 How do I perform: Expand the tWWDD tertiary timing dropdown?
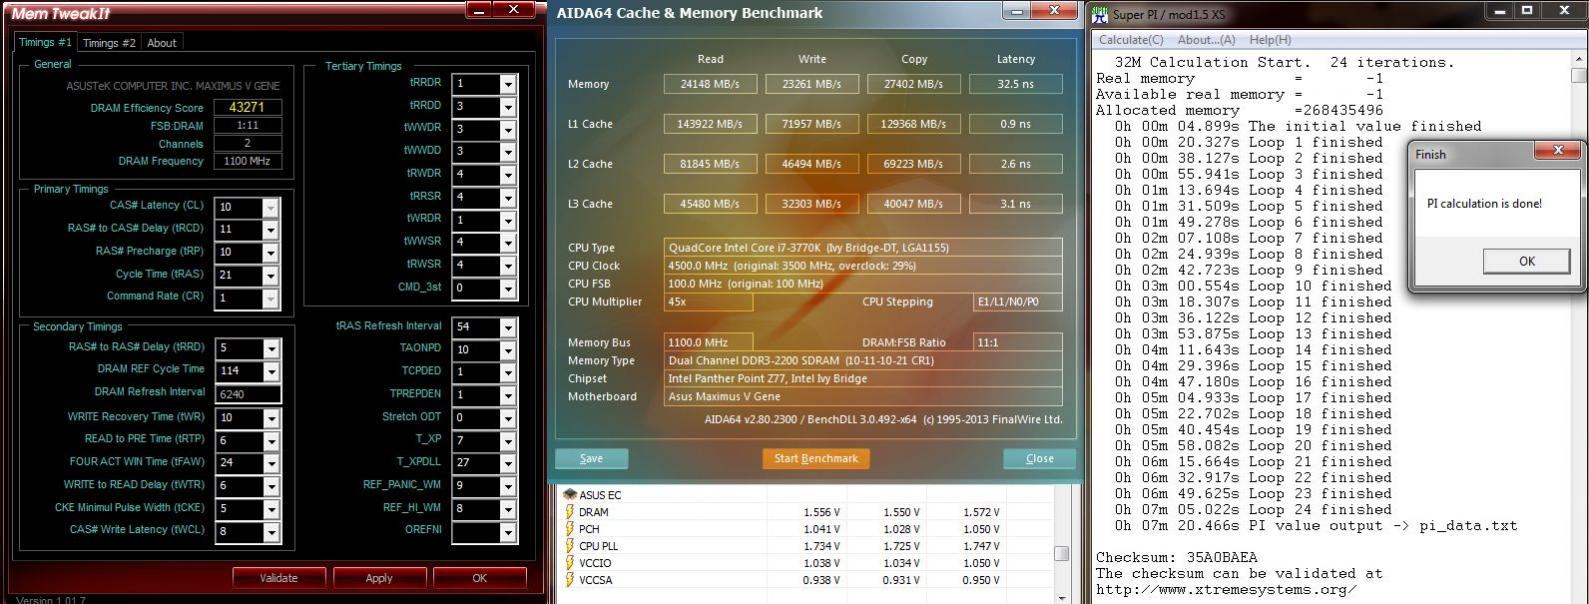[508, 152]
